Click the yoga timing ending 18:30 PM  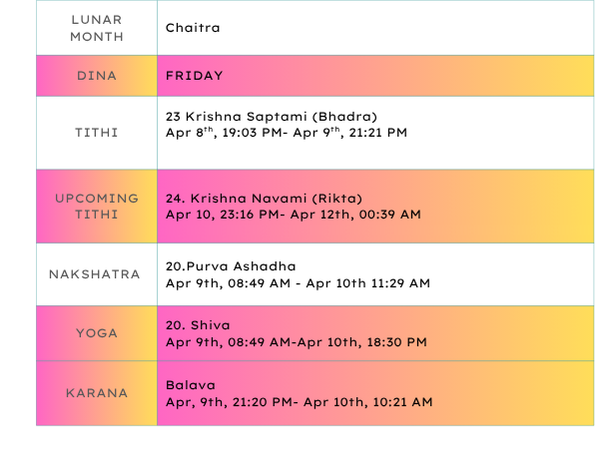click(296, 343)
